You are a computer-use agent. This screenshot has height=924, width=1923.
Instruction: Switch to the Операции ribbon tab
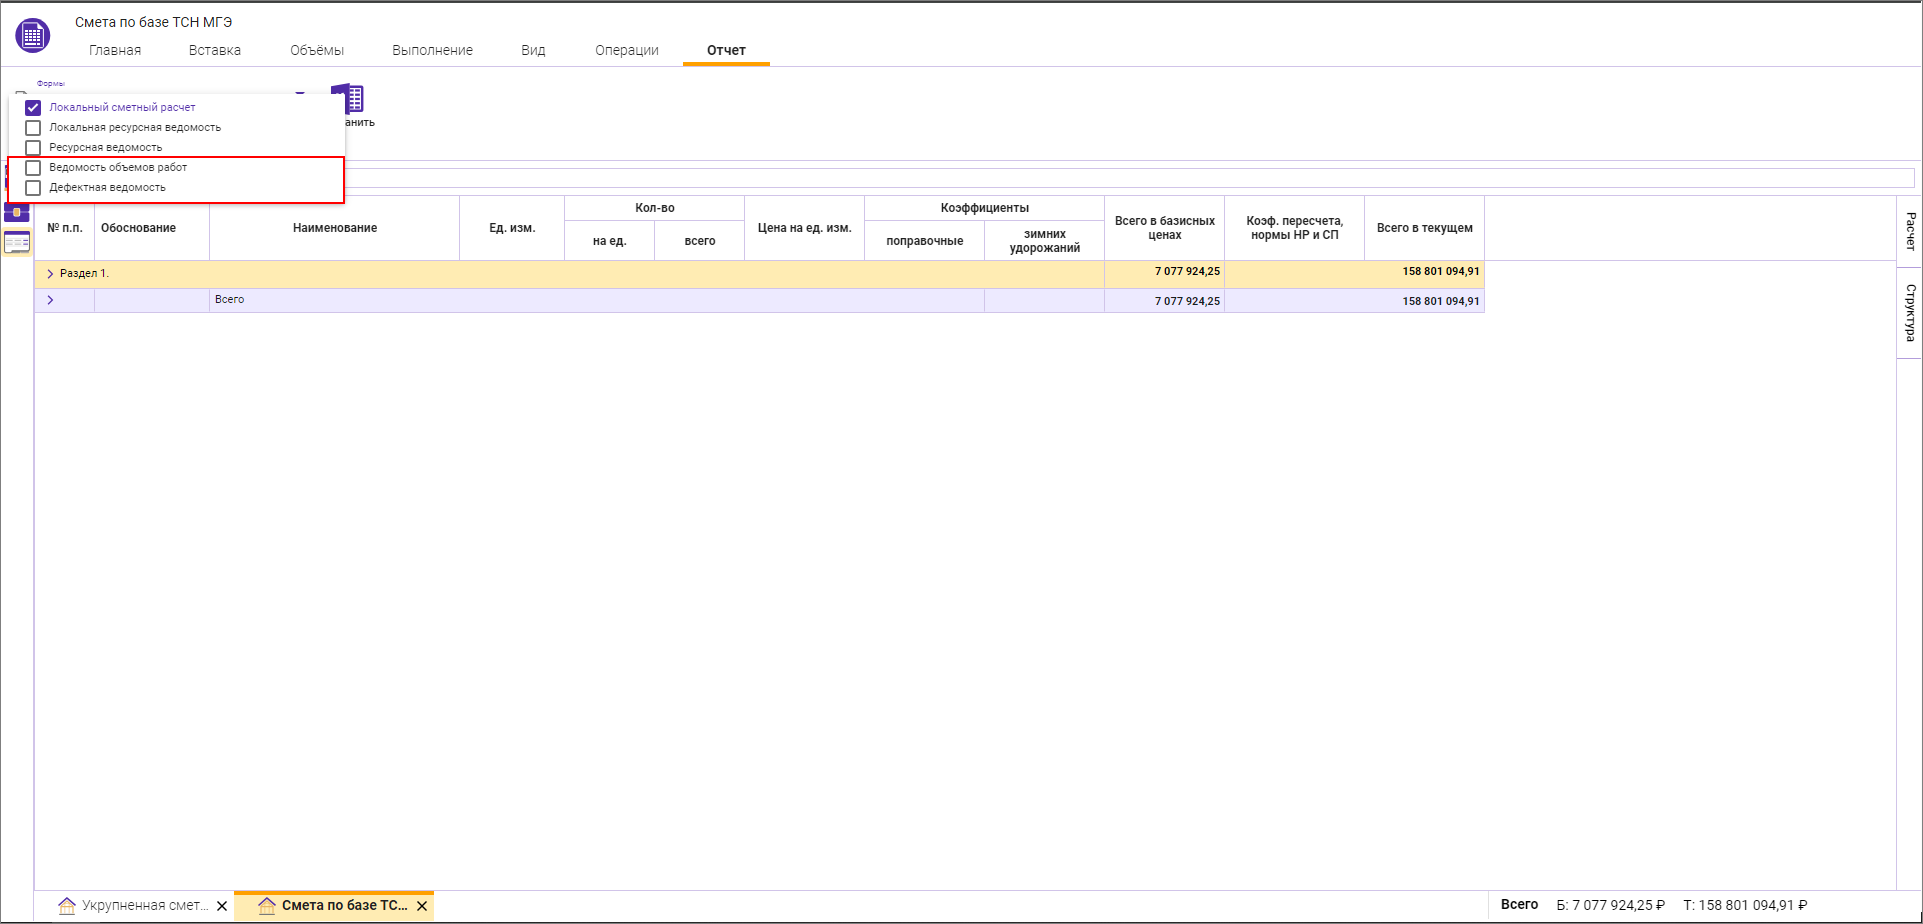(x=626, y=50)
